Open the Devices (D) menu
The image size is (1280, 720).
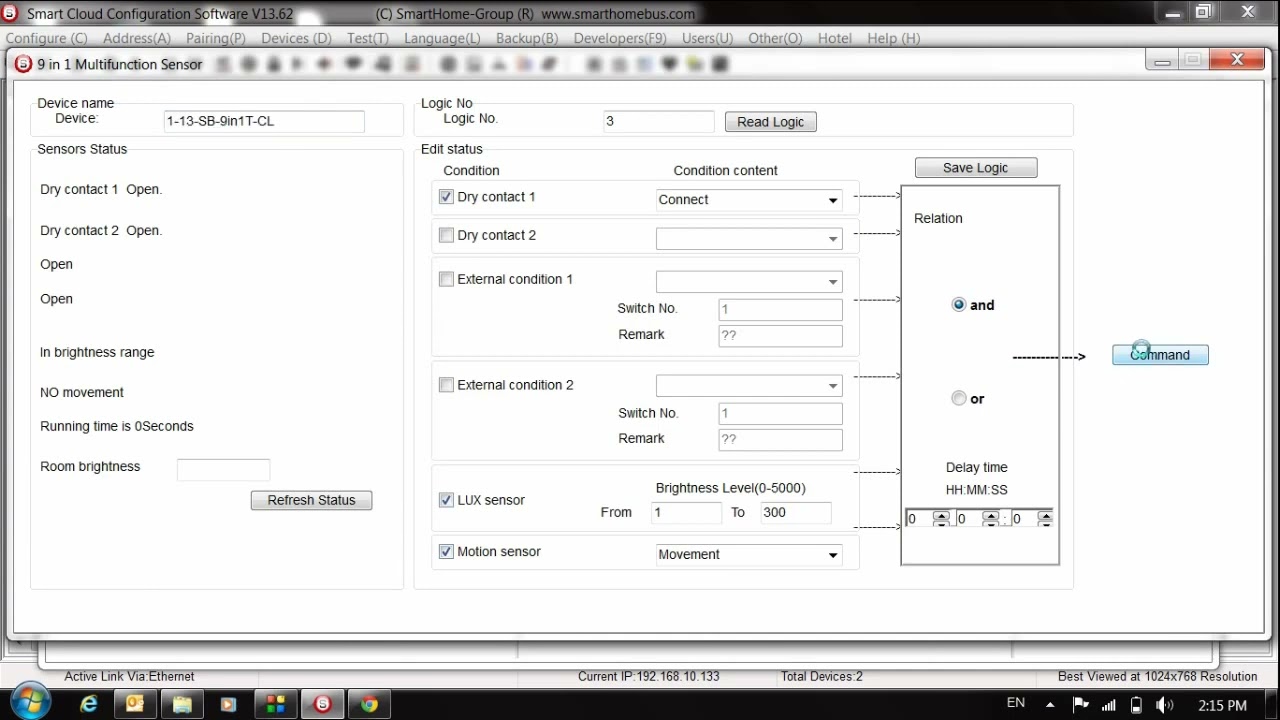pos(296,38)
